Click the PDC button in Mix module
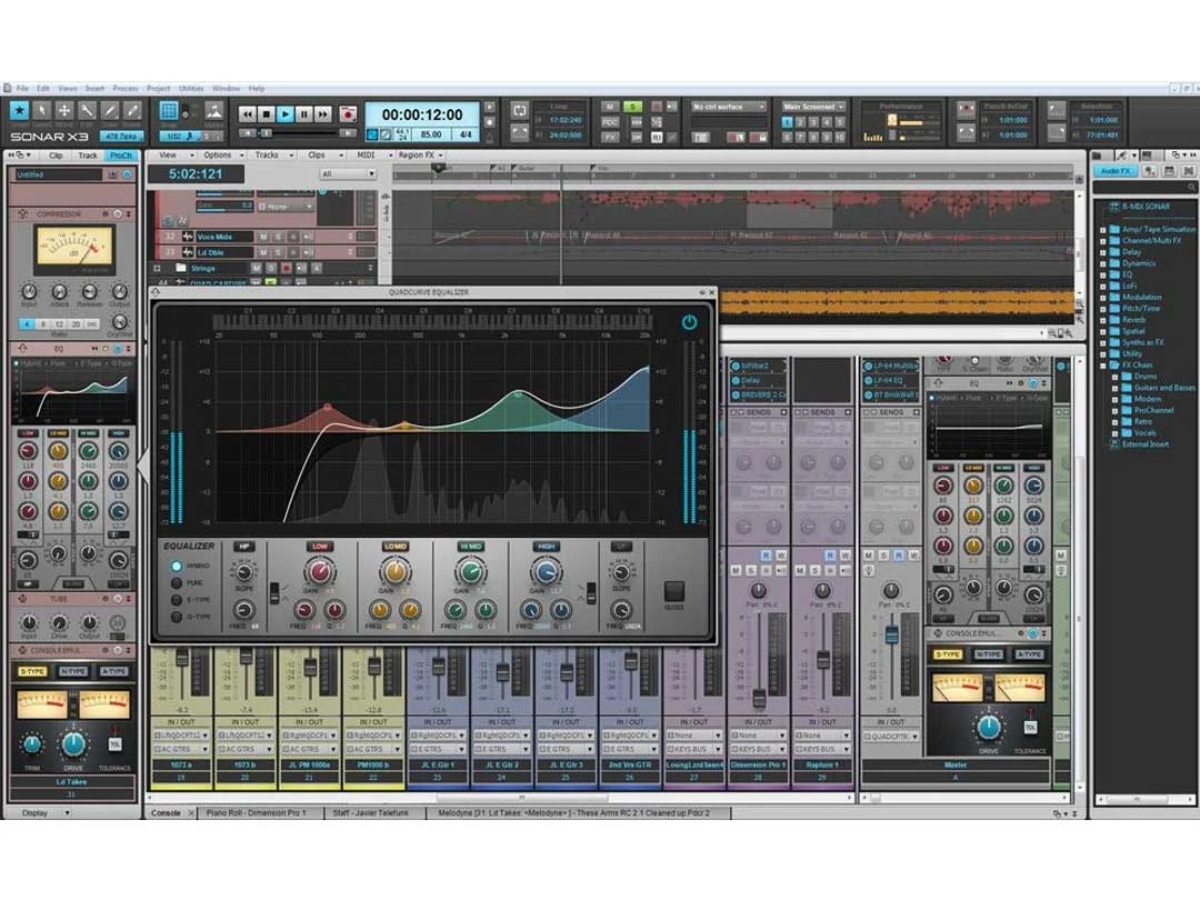Viewport: 1200px width, 900px height. pos(610,122)
